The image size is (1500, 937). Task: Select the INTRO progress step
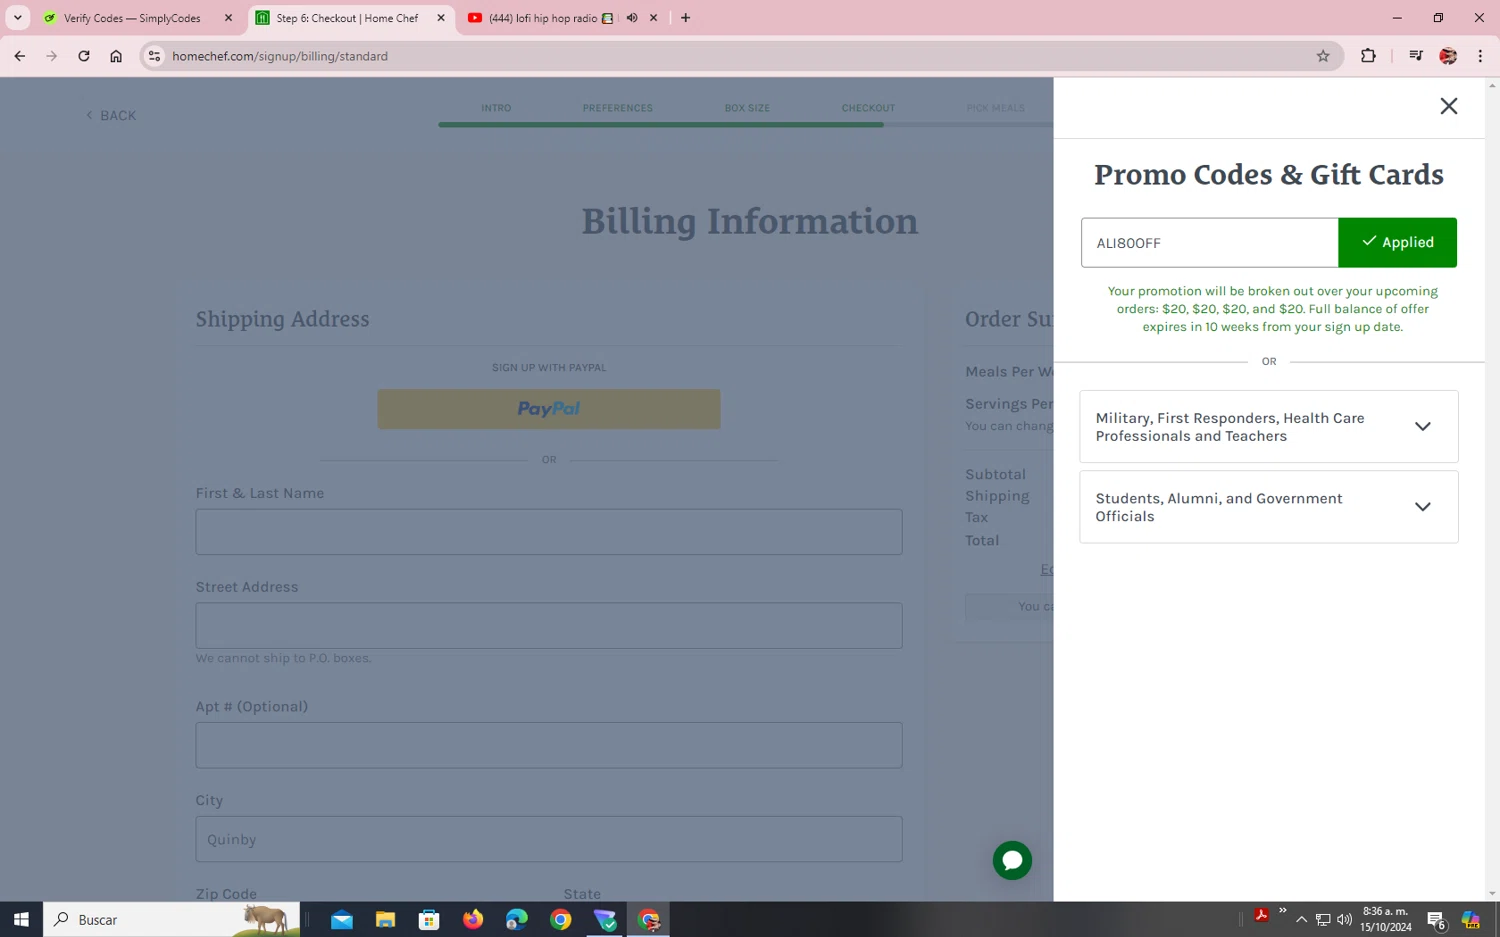[496, 108]
